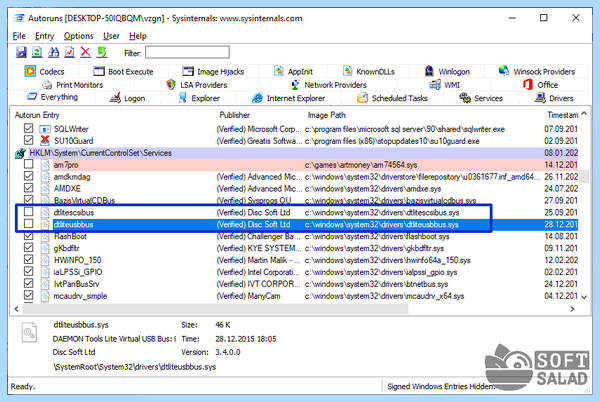Screen dimensions: 600x402
Task: Open the User menu
Action: pos(111,36)
